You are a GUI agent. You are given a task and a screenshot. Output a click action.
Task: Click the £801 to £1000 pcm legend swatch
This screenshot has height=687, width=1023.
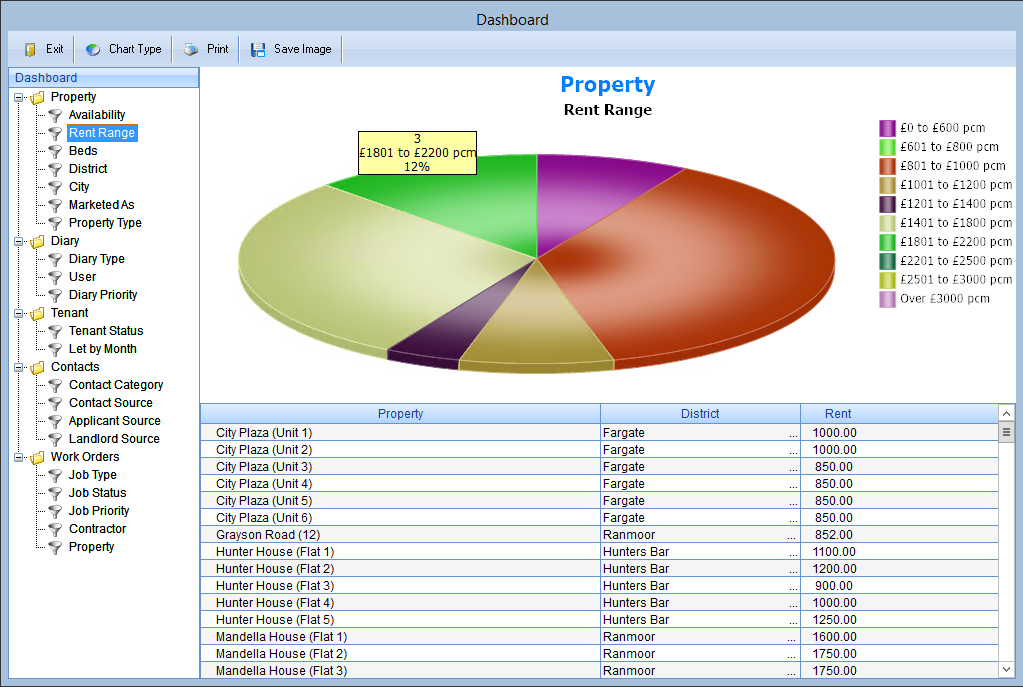tap(887, 166)
